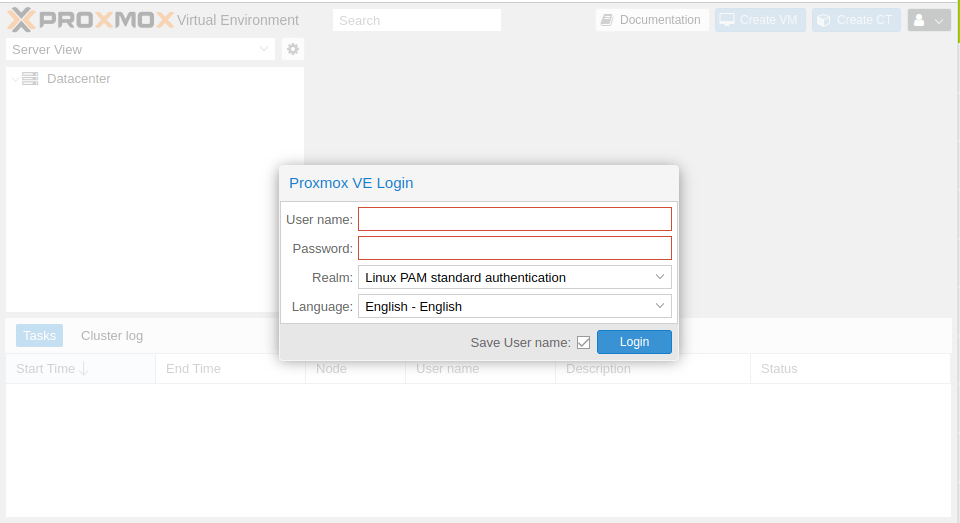The width and height of the screenshot is (960, 523).
Task: Select Datacenter in the tree
Action: (x=79, y=78)
